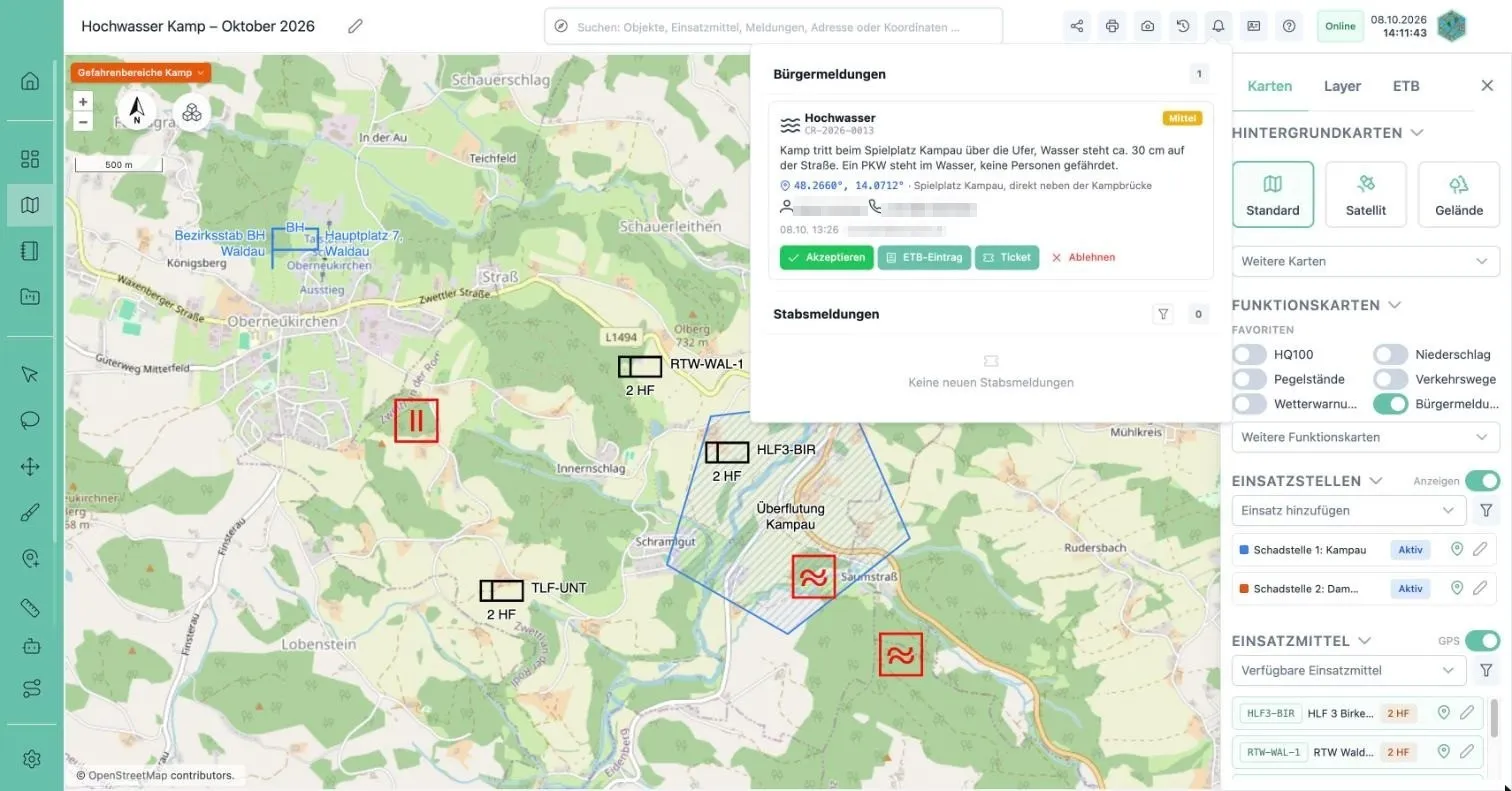Open the dashboard grid icon in sidebar
Image resolution: width=1512 pixels, height=791 pixels.
[x=30, y=159]
